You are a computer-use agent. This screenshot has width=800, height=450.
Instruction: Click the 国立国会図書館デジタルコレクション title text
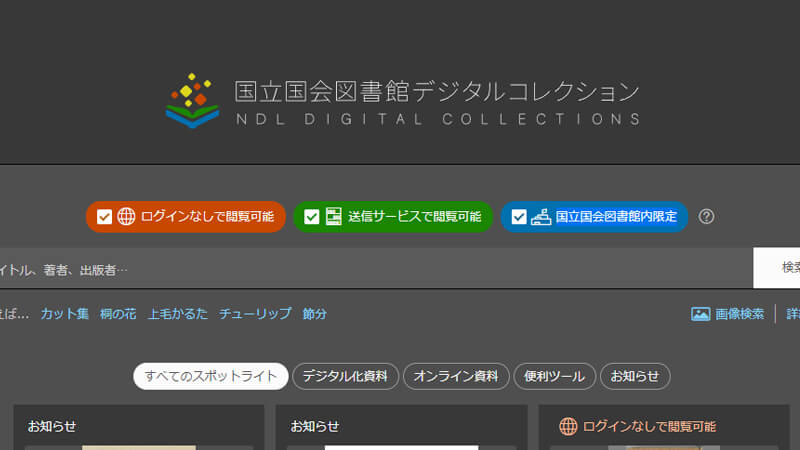point(437,91)
